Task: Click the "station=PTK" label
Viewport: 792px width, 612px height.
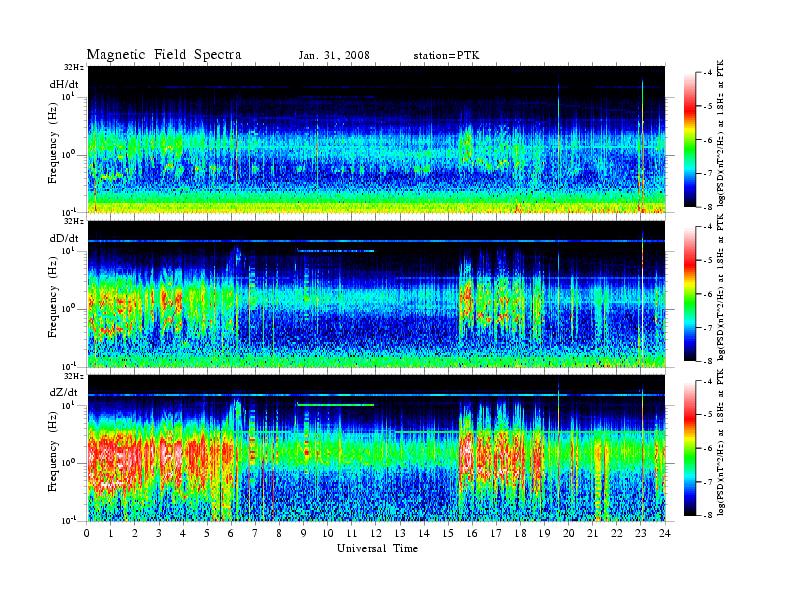Action: point(446,55)
